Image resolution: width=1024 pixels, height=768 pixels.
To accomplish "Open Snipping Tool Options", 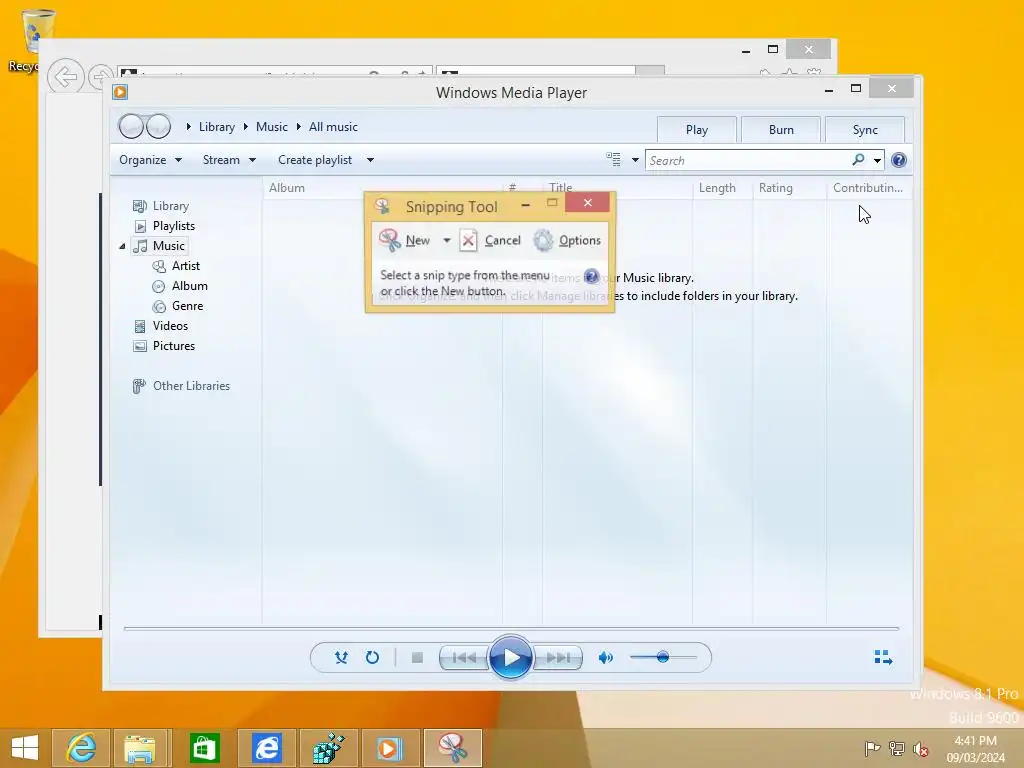I will [x=567, y=240].
